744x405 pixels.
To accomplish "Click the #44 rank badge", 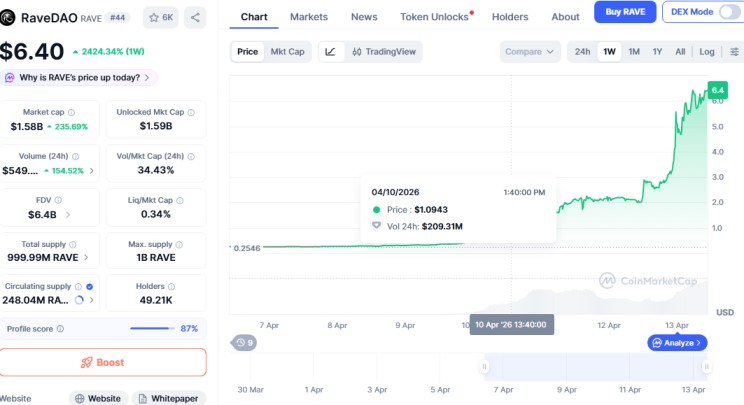I will tap(117, 18).
